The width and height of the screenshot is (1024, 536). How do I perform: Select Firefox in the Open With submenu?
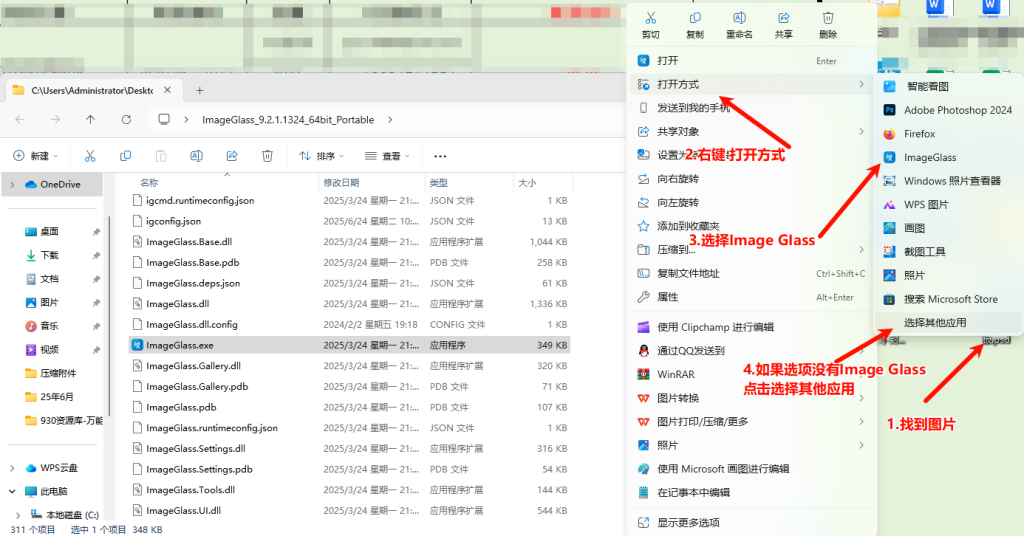(x=919, y=134)
